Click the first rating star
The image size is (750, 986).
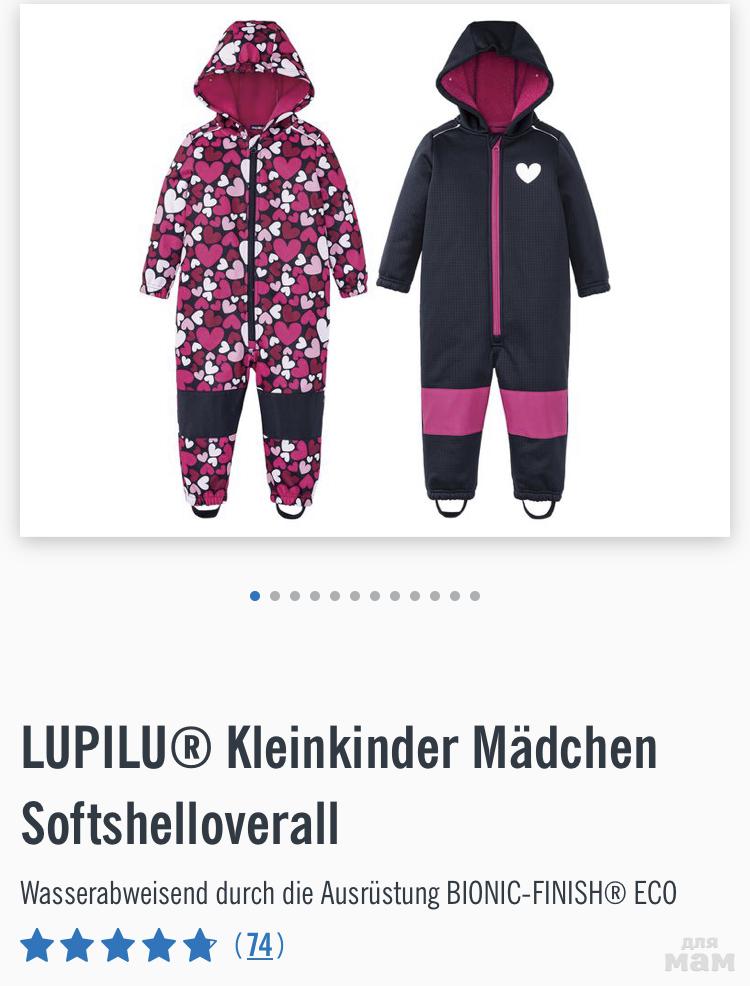[36, 944]
